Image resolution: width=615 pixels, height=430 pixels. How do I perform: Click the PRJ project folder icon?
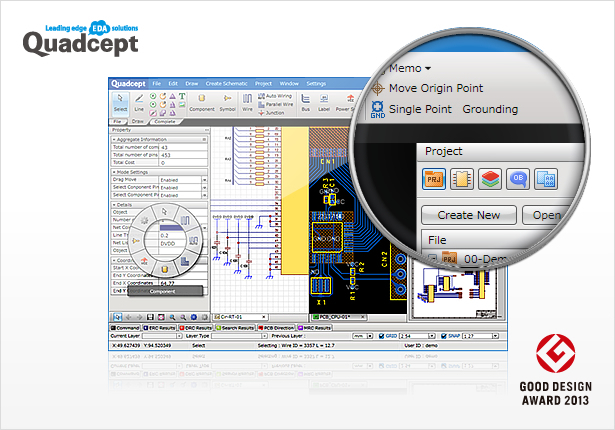(x=434, y=179)
